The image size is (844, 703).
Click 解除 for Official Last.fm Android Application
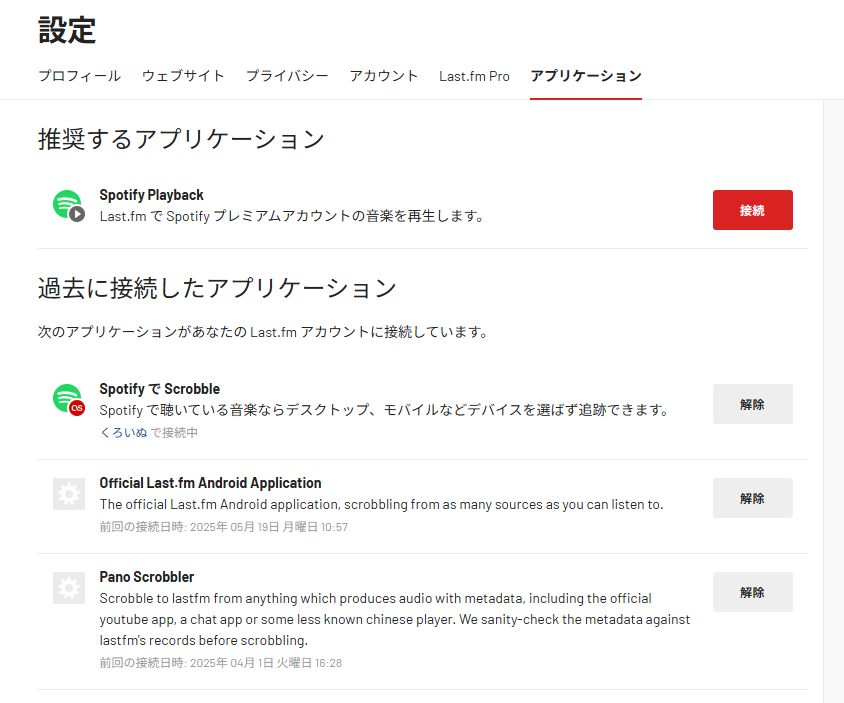(x=752, y=498)
